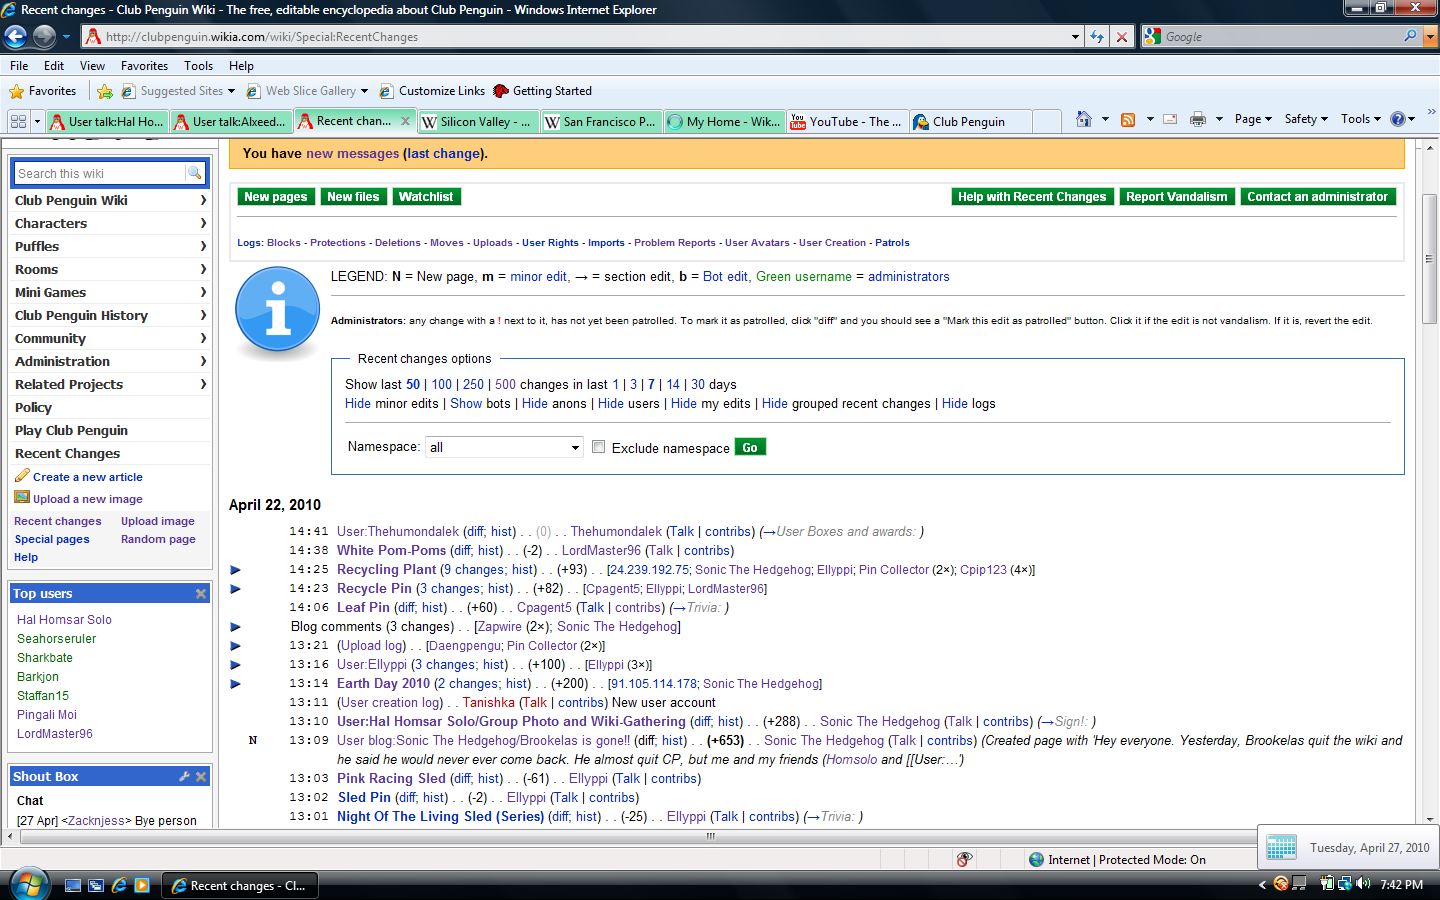Image resolution: width=1440 pixels, height=900 pixels.
Task: Click the Search this wiki field
Action: pos(100,174)
